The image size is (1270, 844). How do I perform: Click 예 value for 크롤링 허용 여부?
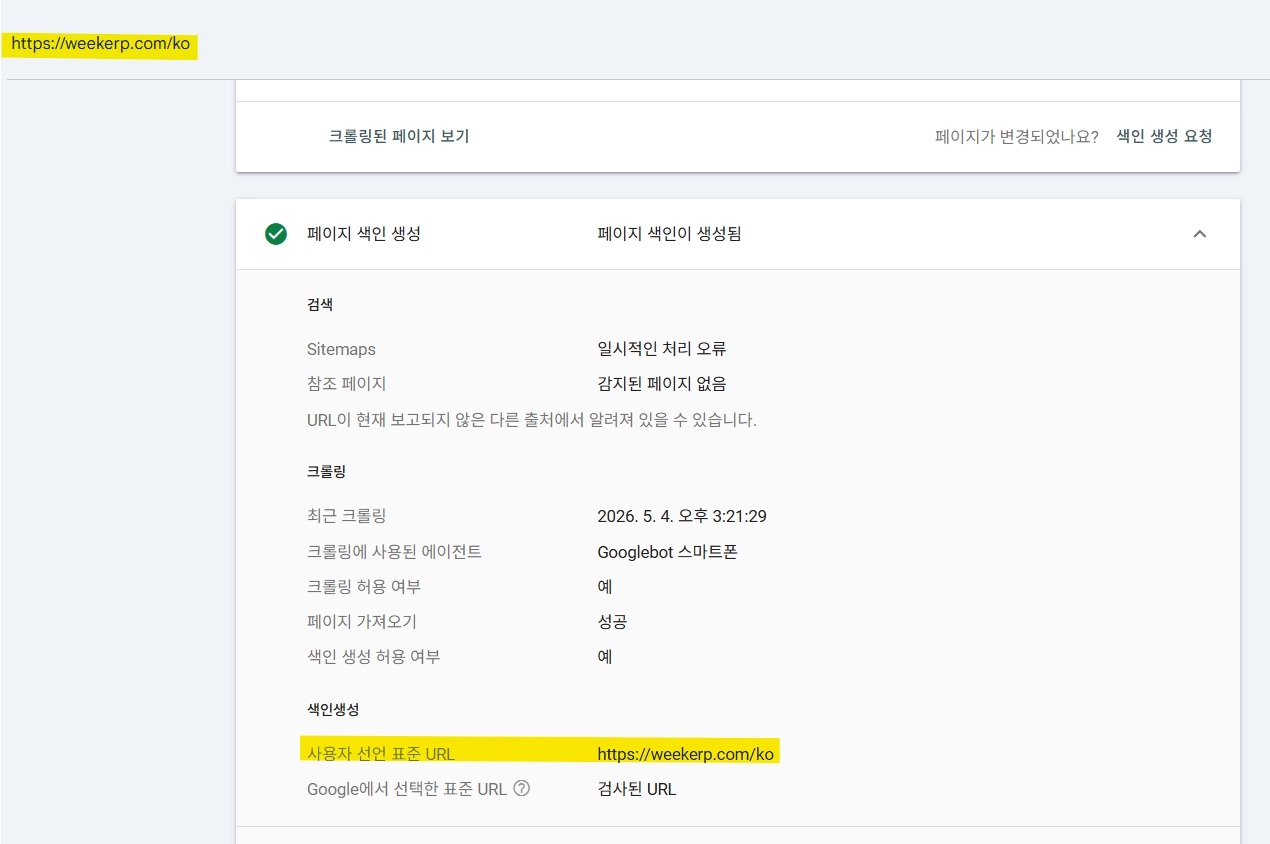[605, 587]
